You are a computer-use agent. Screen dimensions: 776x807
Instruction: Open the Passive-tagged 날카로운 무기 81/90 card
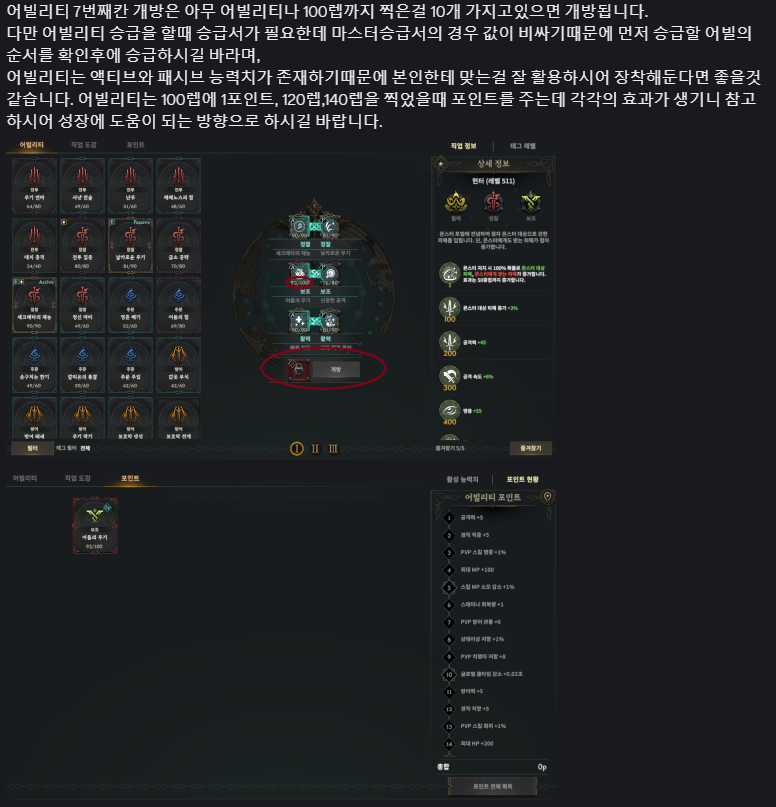pos(130,245)
